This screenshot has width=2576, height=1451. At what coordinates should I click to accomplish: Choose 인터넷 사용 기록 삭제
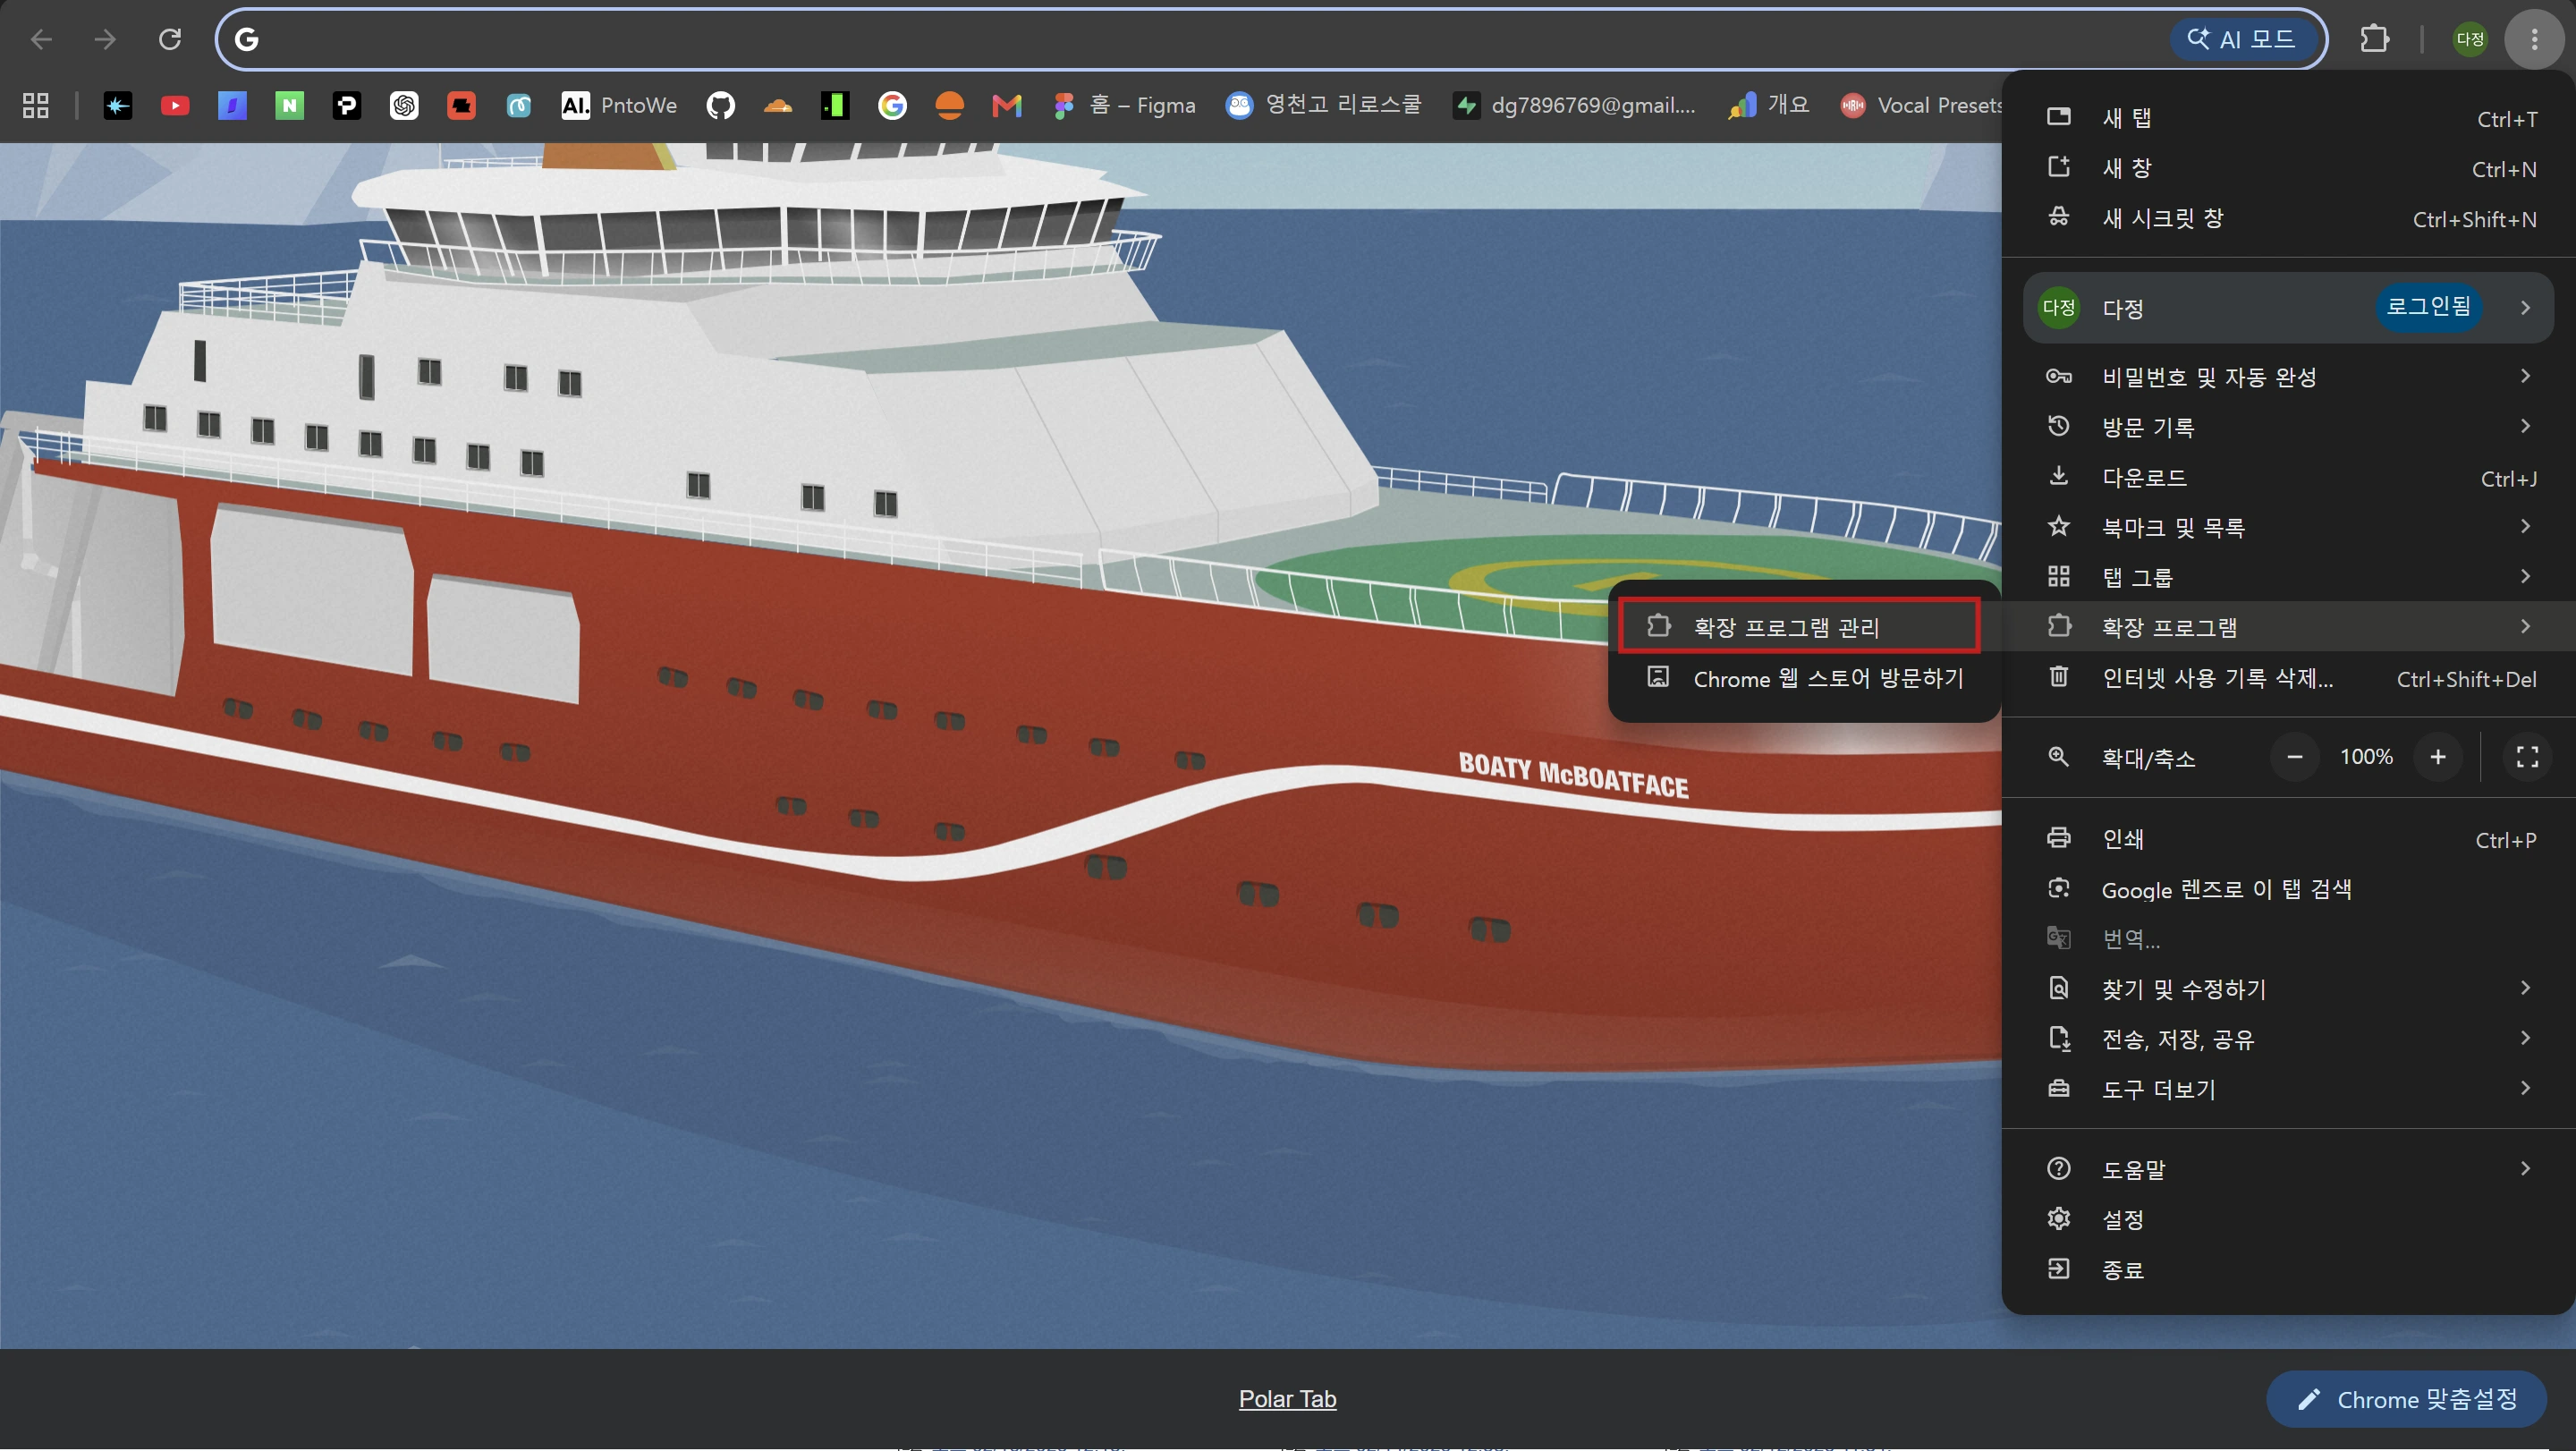2288,678
